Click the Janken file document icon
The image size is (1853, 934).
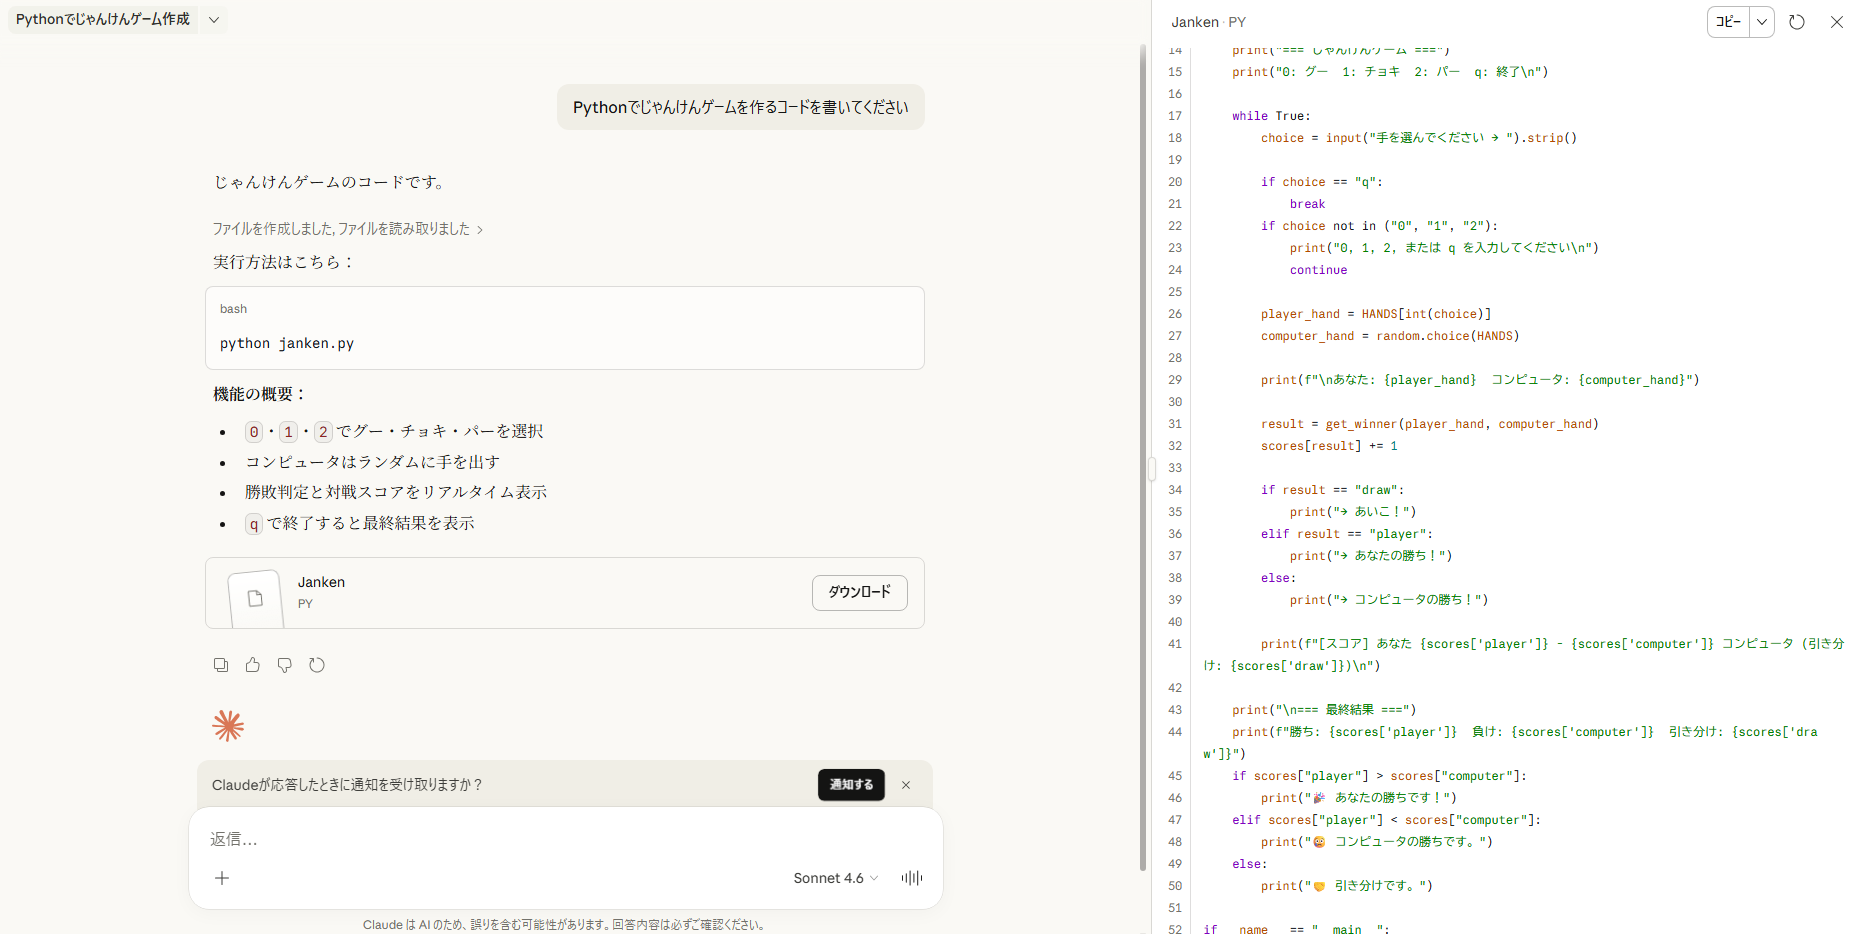[x=256, y=598]
